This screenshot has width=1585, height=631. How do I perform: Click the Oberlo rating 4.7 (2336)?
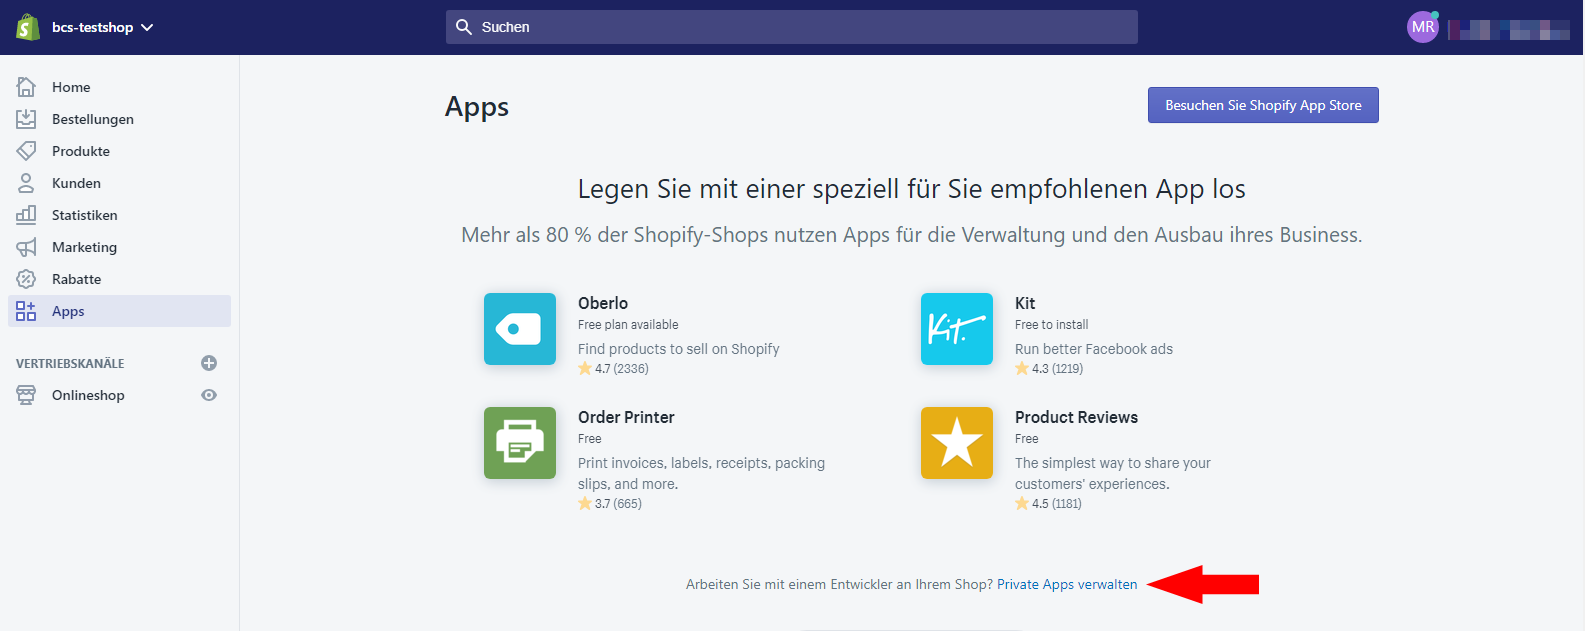614,369
